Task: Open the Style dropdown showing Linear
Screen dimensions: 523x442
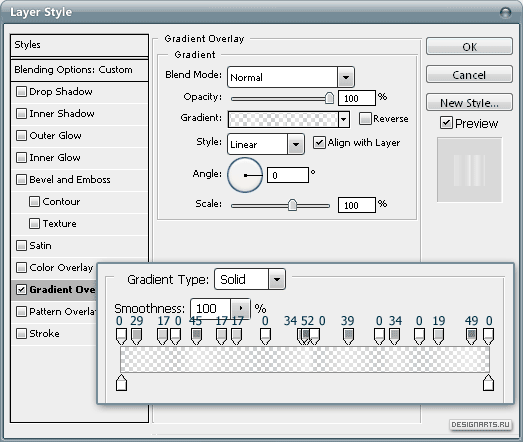Action: point(296,144)
